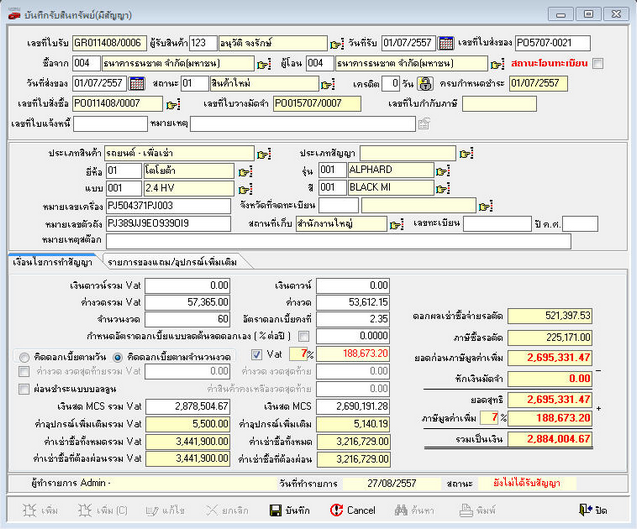Open lookup icon beside สถานที่เก็บ สำนักงานใหญ่
Viewport: 637px width, 529px height.
point(396,224)
